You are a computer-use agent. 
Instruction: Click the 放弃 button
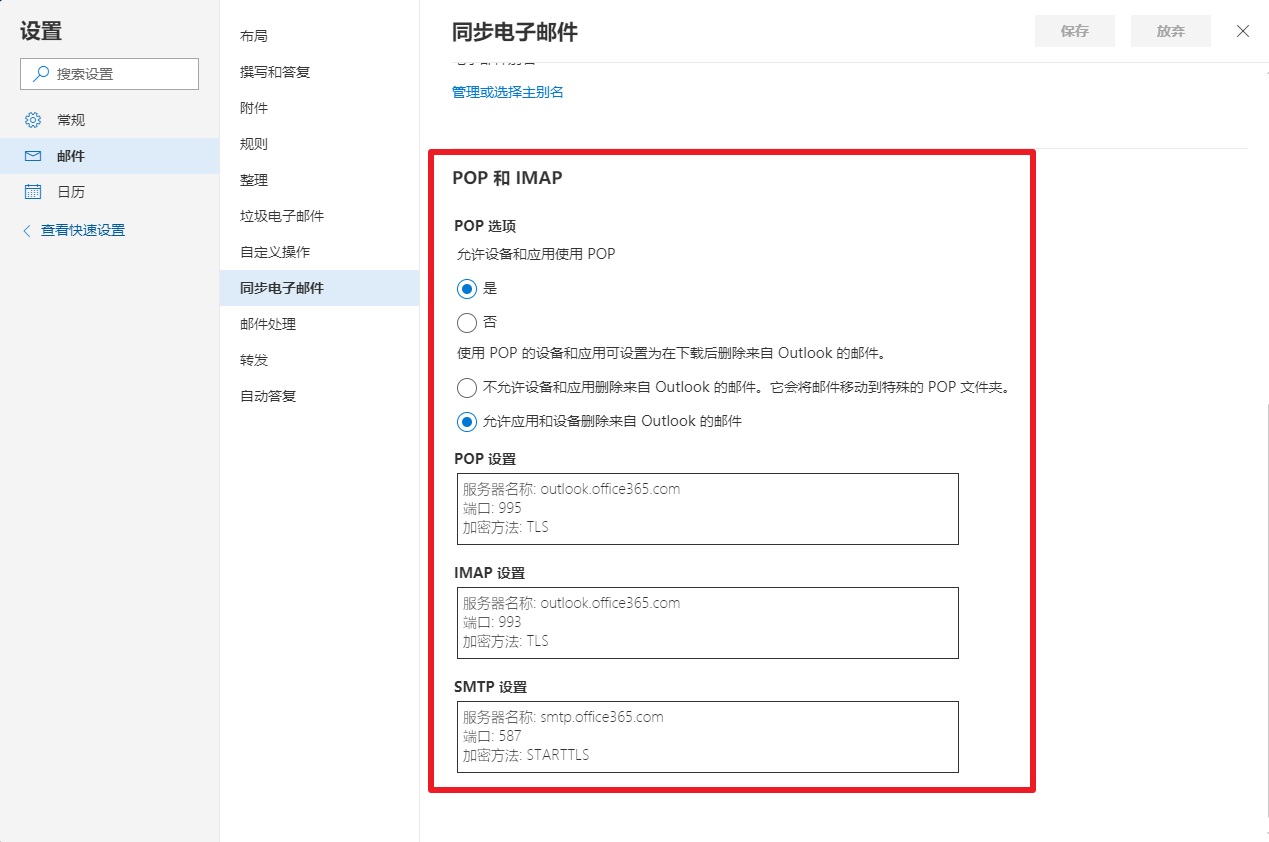tap(1171, 31)
